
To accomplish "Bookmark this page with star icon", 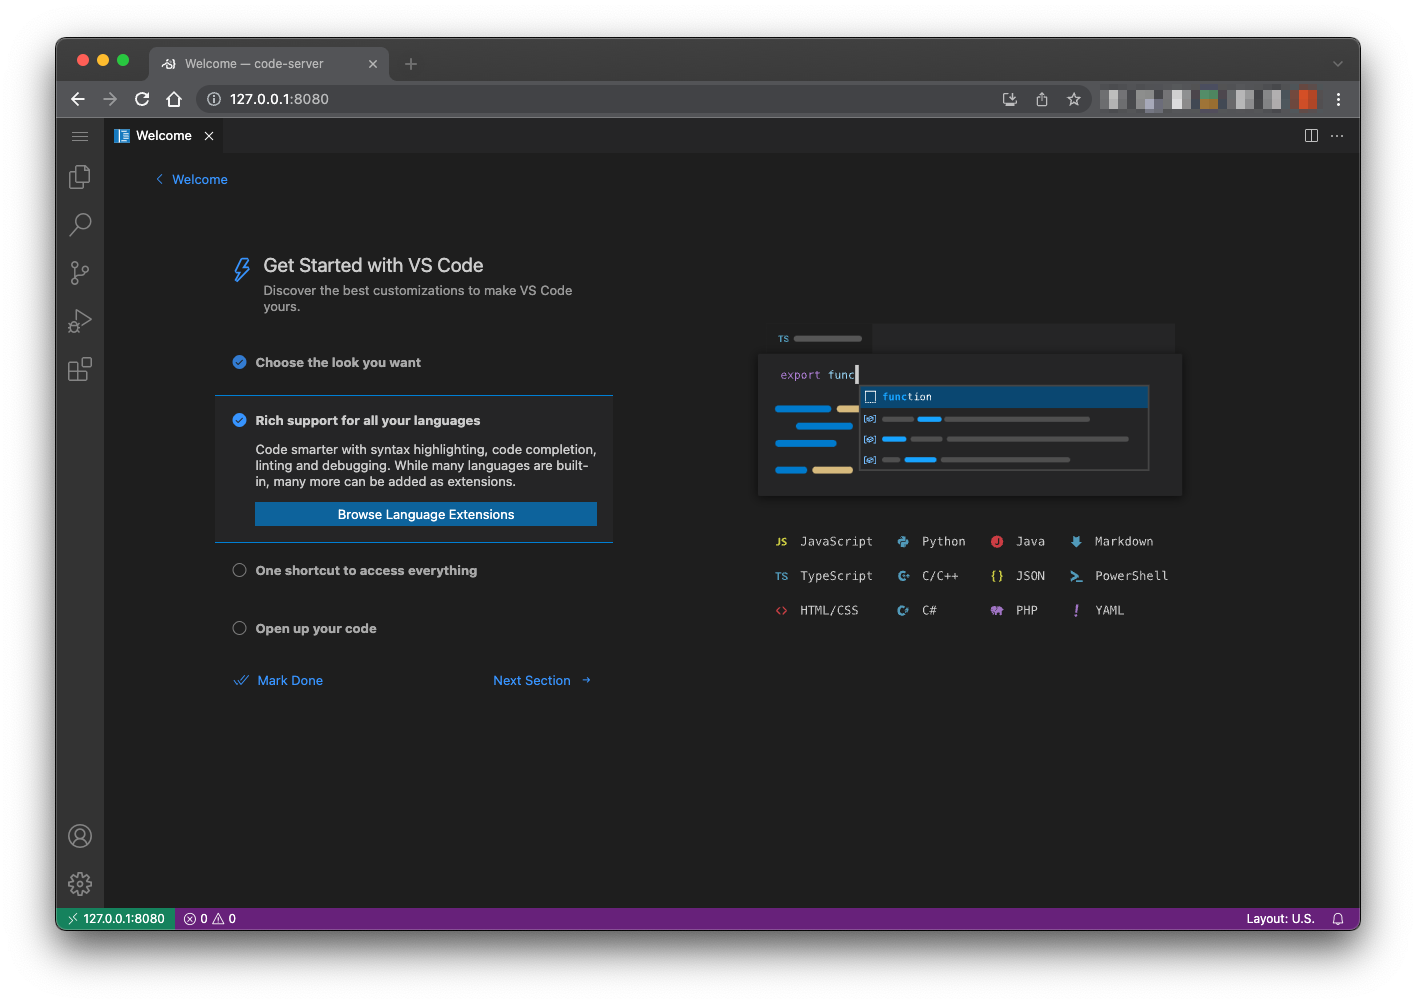I will click(x=1074, y=99).
